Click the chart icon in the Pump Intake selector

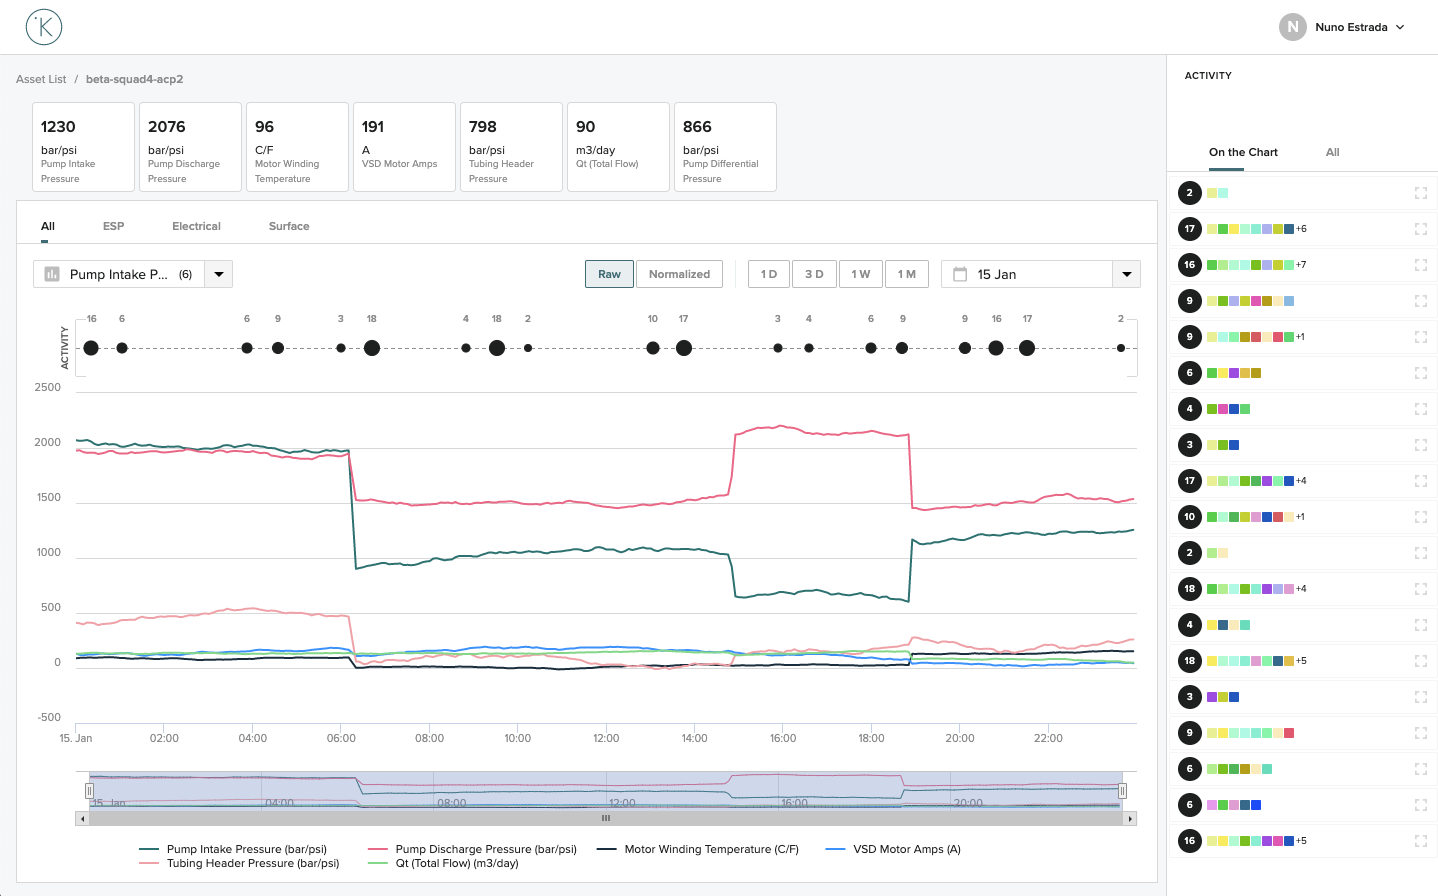(x=51, y=273)
